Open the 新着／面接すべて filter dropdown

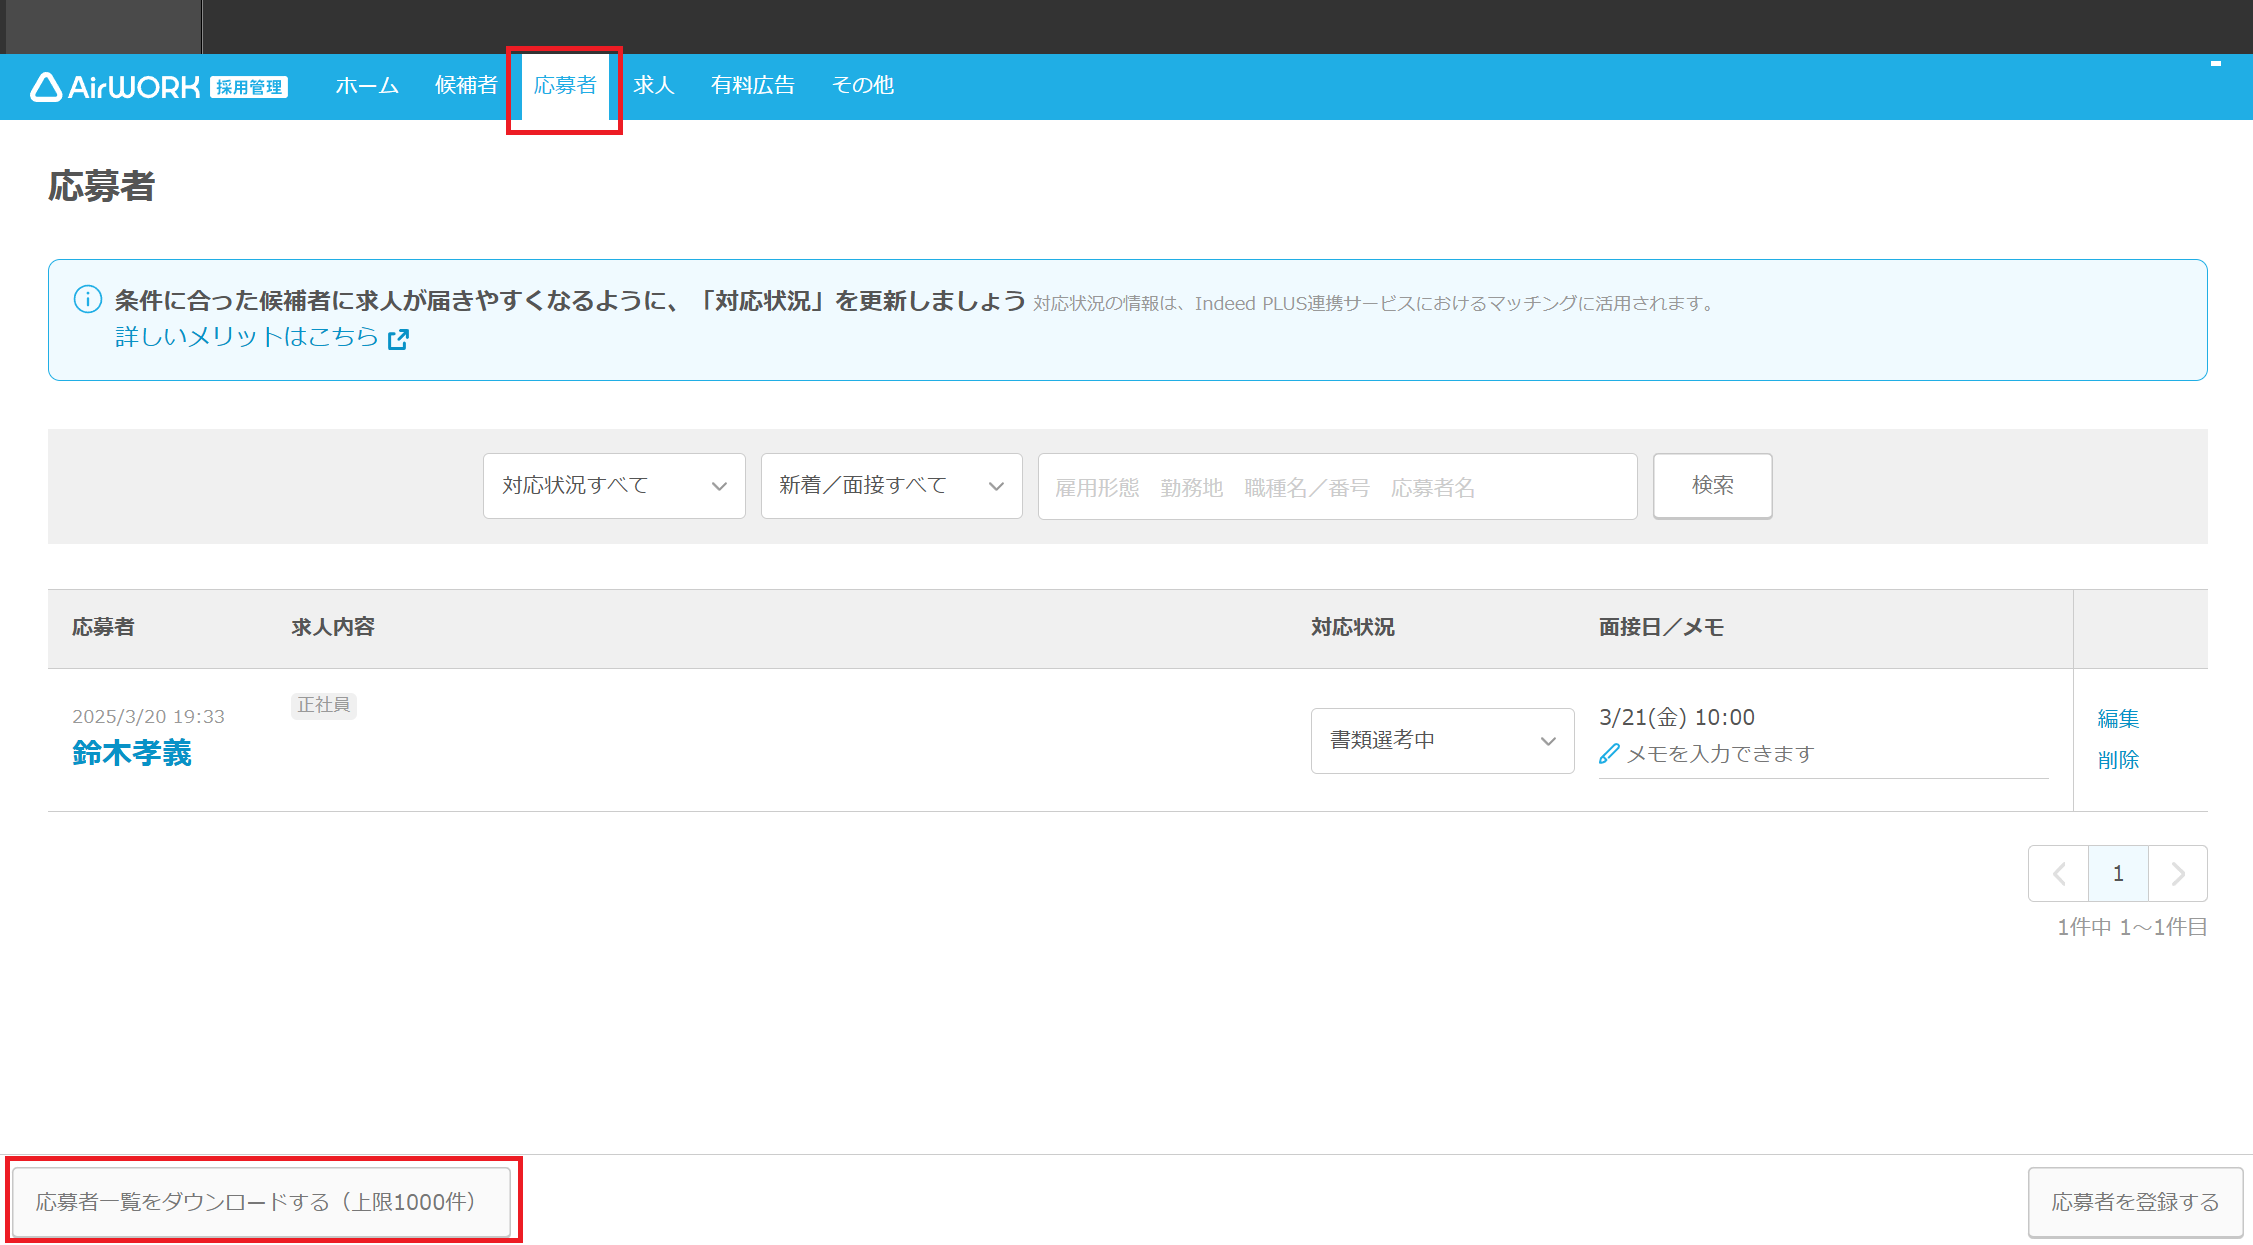click(x=891, y=486)
